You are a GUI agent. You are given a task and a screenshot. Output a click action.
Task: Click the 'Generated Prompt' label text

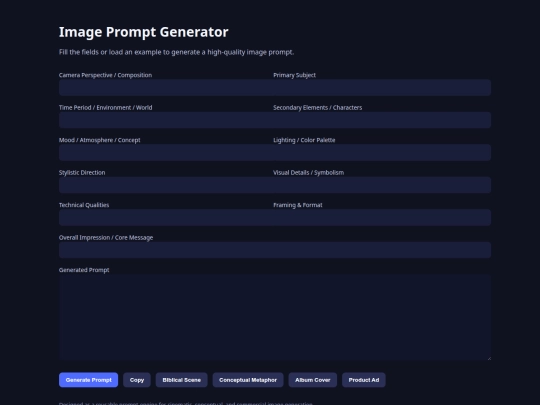click(84, 270)
